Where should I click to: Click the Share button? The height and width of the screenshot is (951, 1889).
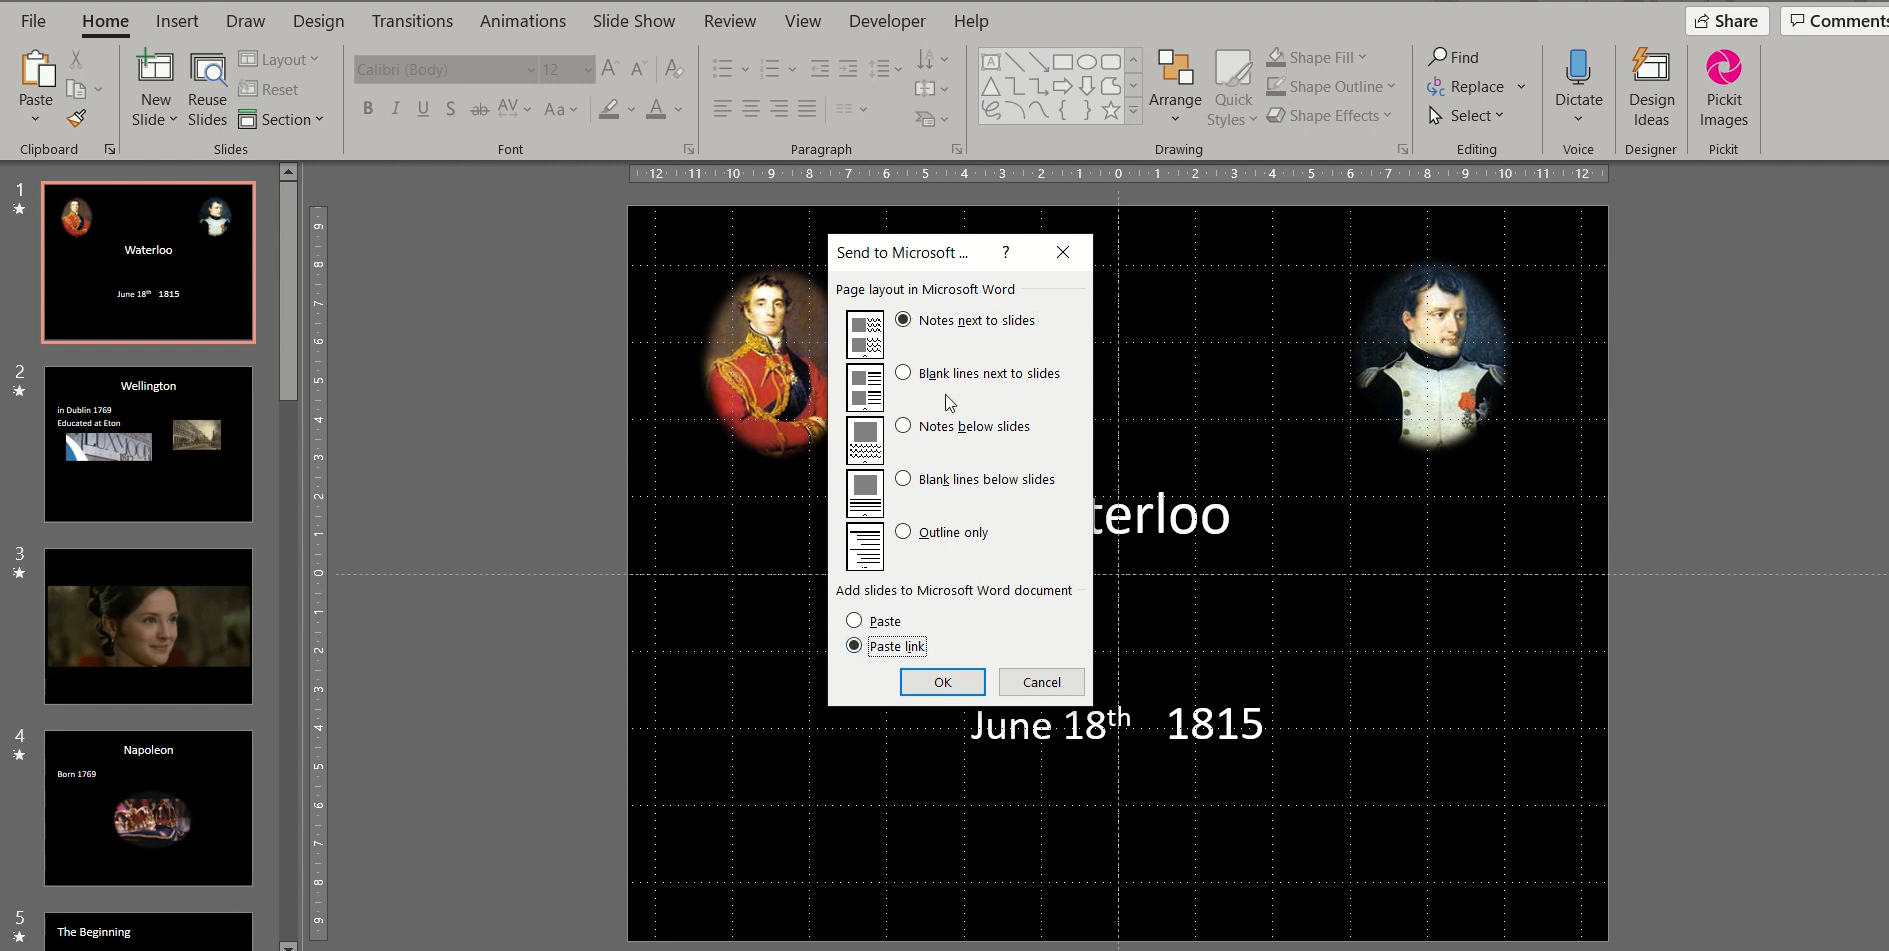pyautogui.click(x=1727, y=21)
